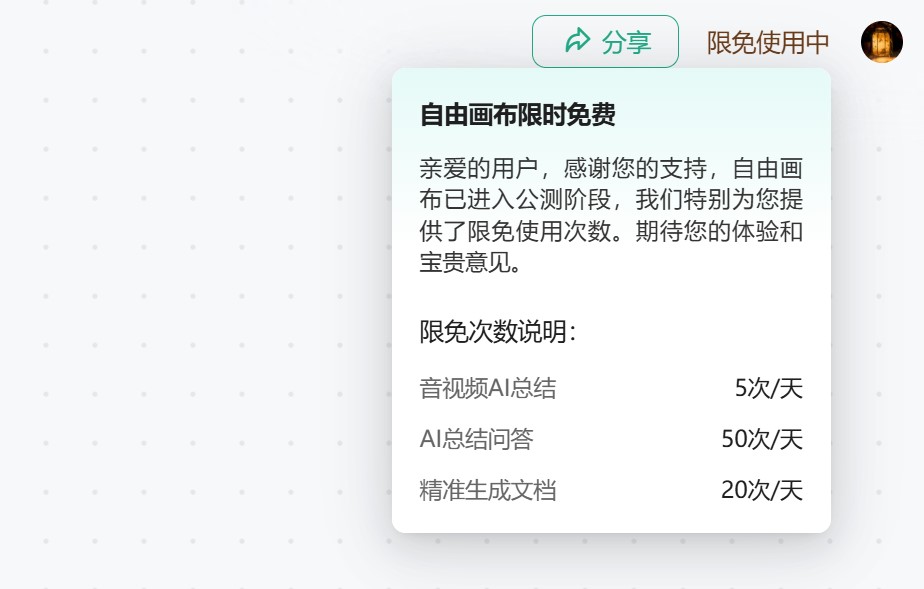Select the 音视频AI总结 row
Screen dimensions: 924x589
tap(487, 388)
